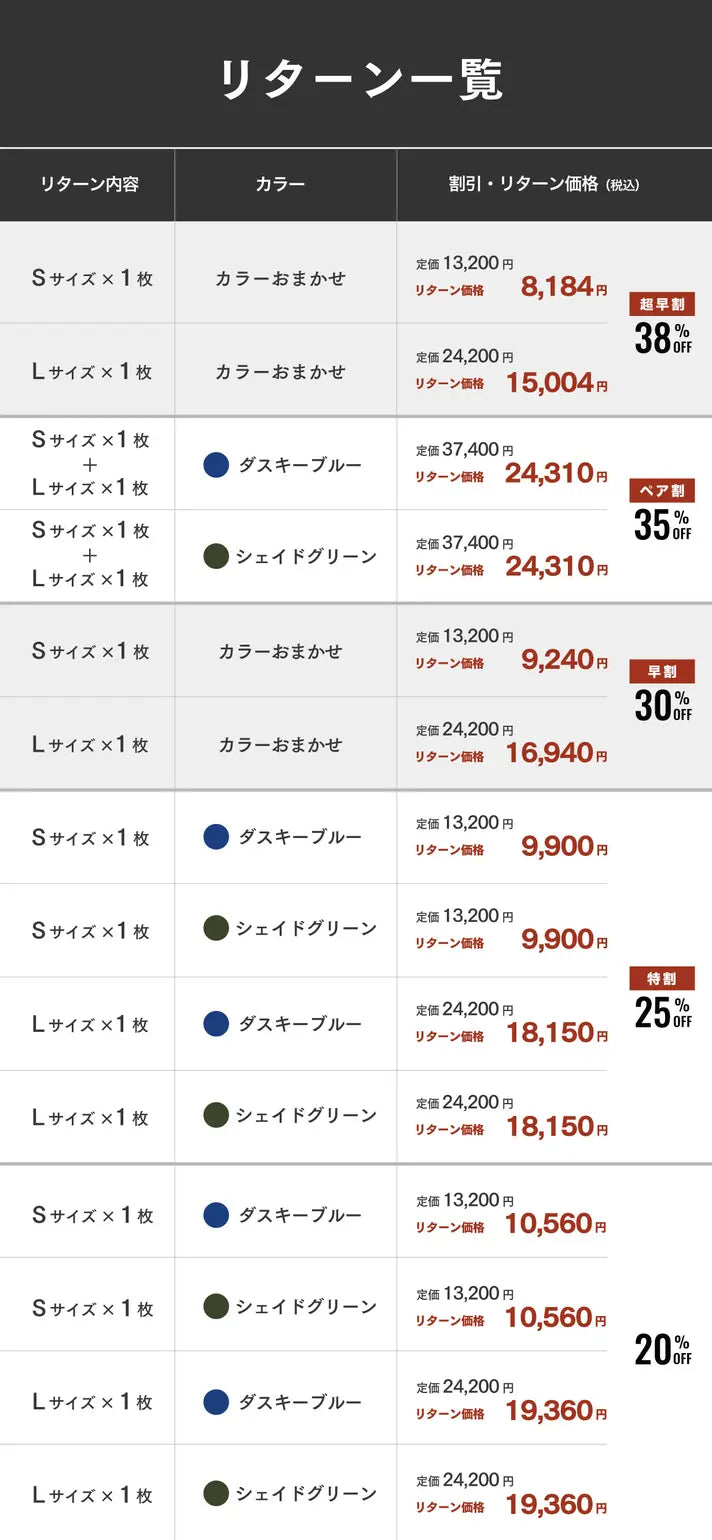Click カラーおまかせ in the 8,184円 row
Viewport: 712px width, 1540px height.
280,279
